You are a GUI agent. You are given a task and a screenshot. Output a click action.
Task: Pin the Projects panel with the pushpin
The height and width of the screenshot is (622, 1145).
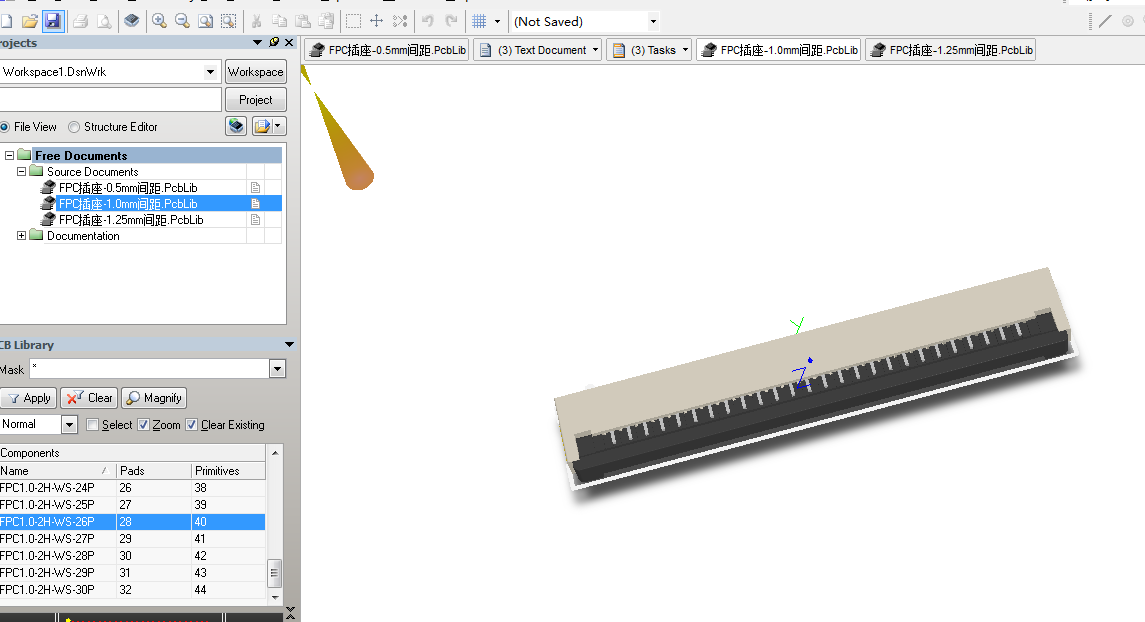point(274,42)
